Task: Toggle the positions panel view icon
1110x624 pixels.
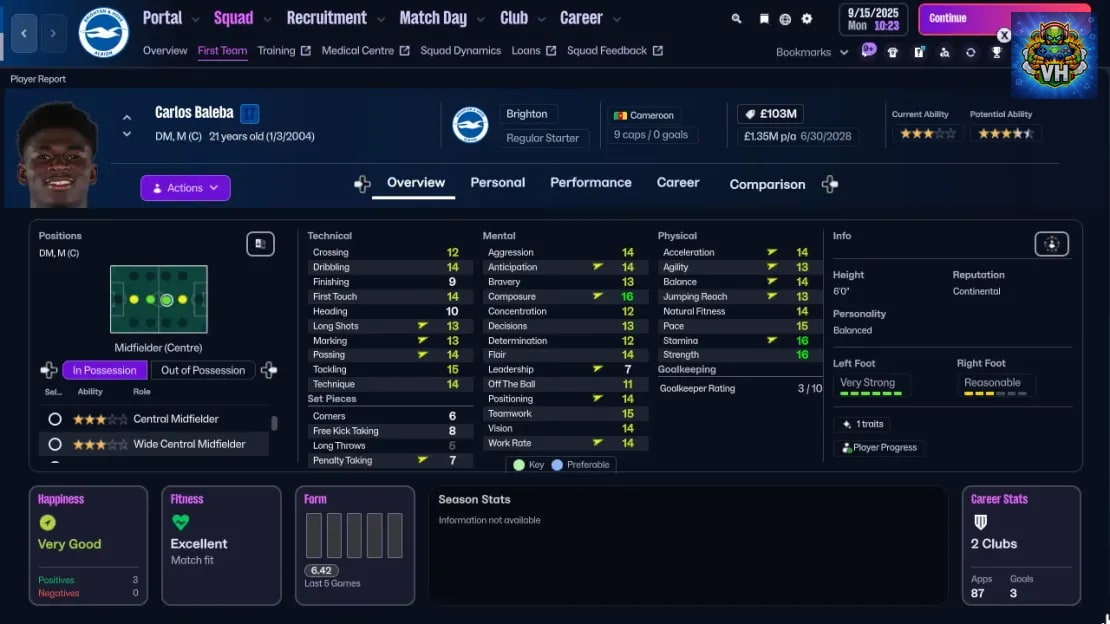Action: 261,244
